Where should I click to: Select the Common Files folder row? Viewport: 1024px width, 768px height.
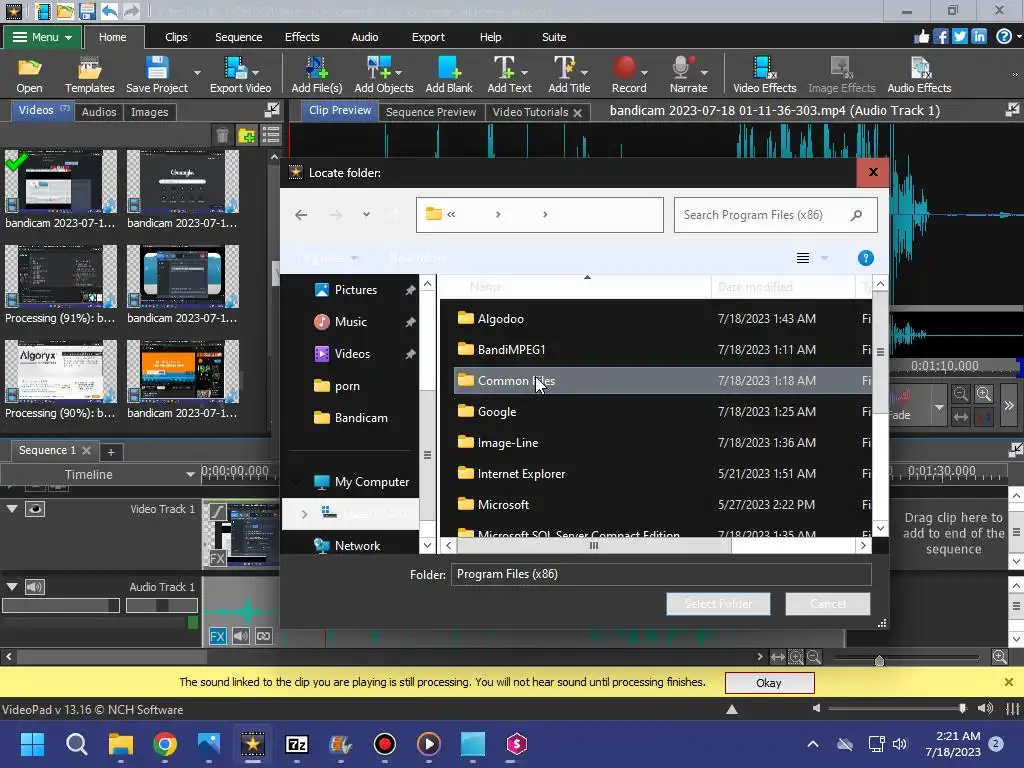[662, 381]
